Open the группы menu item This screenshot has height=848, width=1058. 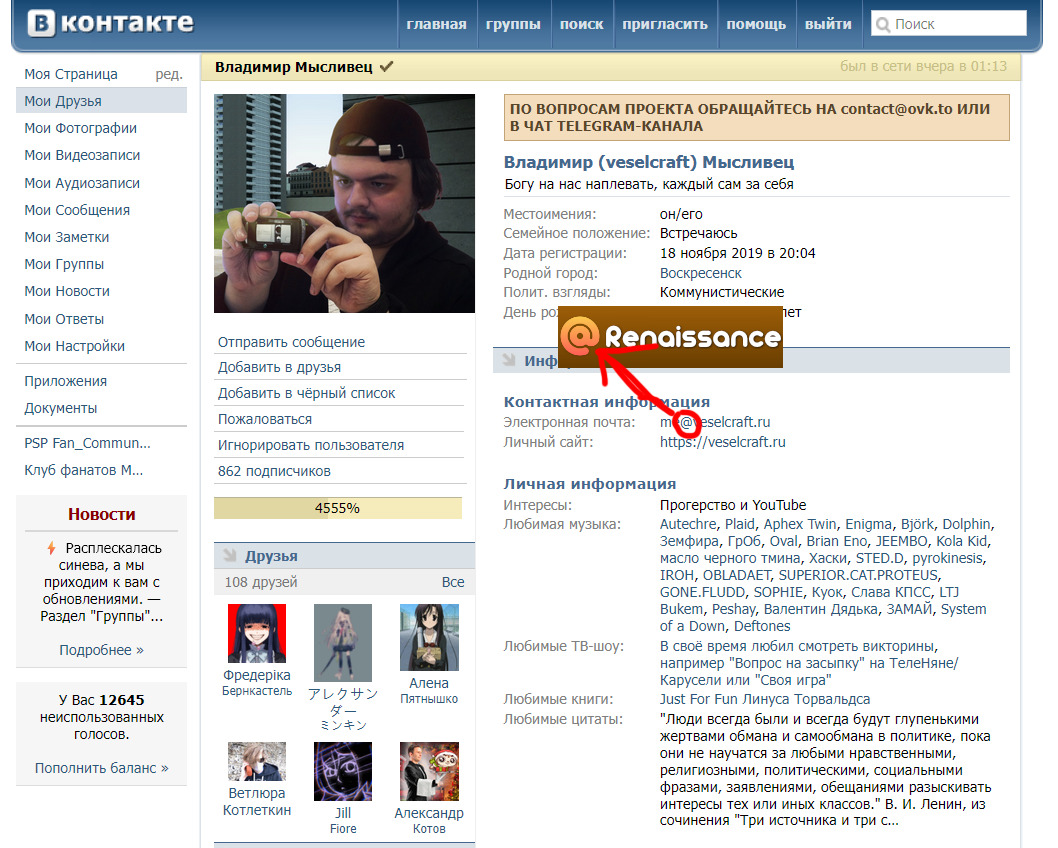(513, 24)
